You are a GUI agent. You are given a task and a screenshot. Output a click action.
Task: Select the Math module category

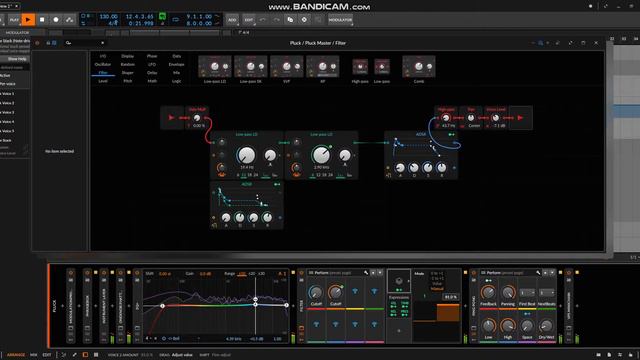point(152,81)
